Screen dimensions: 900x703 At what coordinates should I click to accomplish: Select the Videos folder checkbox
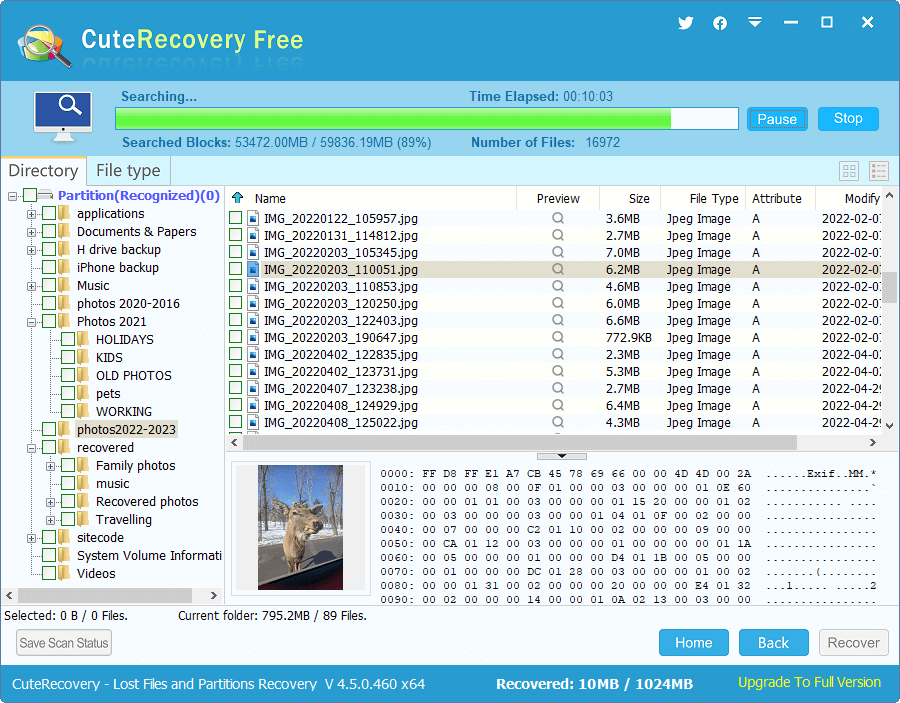[x=49, y=573]
